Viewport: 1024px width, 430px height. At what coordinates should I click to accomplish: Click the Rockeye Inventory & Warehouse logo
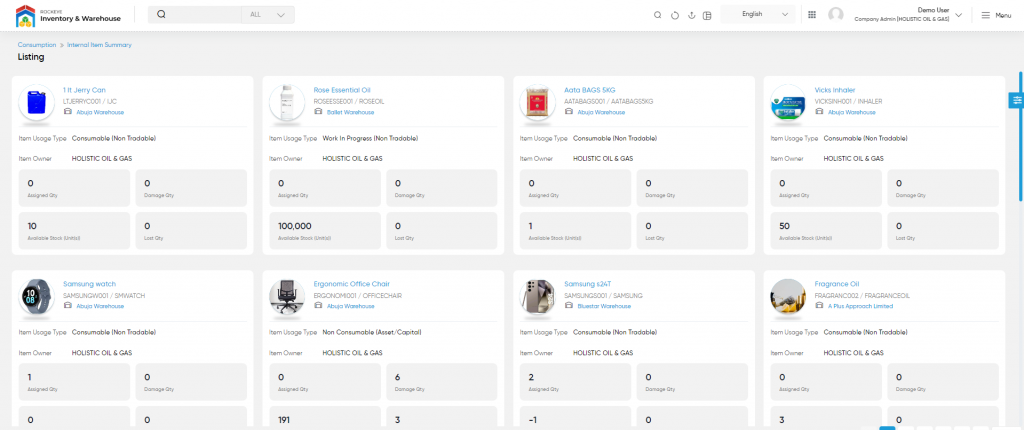coord(68,15)
